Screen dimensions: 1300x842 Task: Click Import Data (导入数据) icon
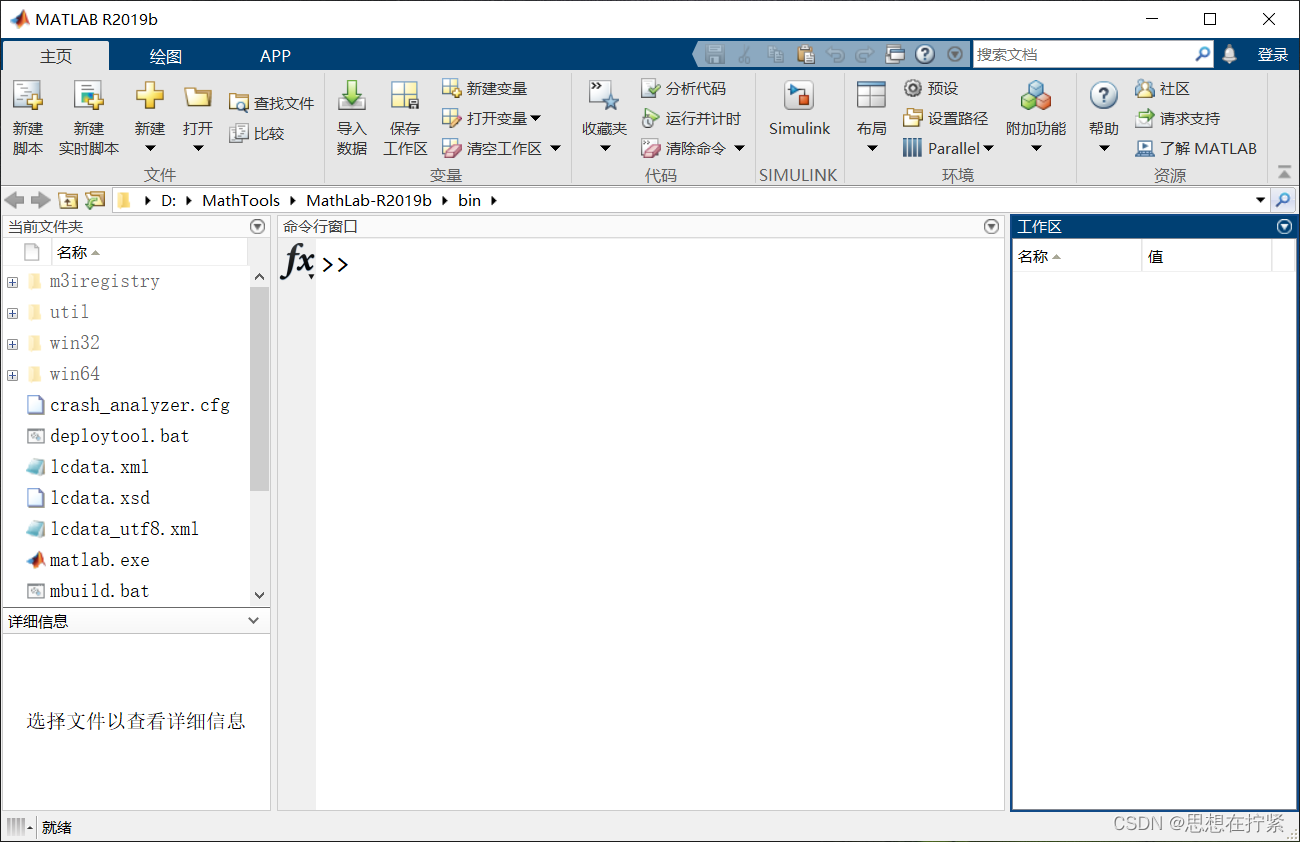[x=352, y=96]
